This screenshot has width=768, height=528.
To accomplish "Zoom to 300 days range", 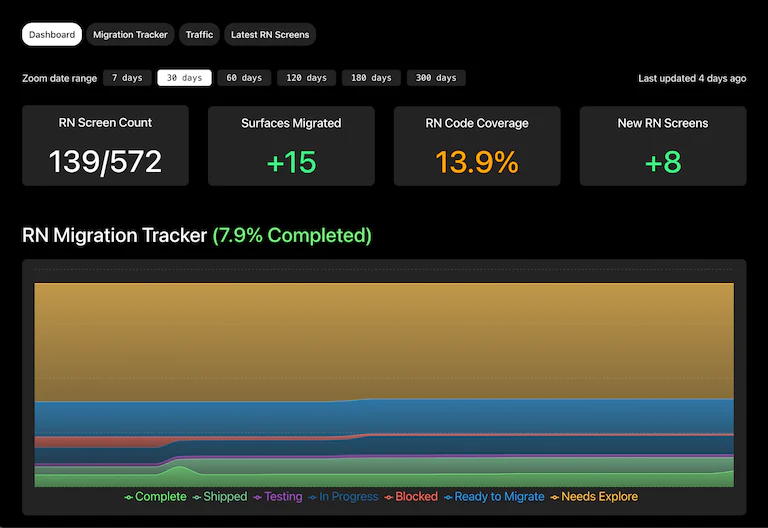I will point(436,78).
